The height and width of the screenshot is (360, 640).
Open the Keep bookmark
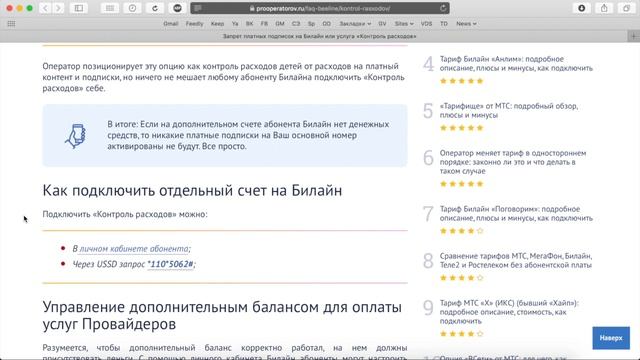[217, 24]
